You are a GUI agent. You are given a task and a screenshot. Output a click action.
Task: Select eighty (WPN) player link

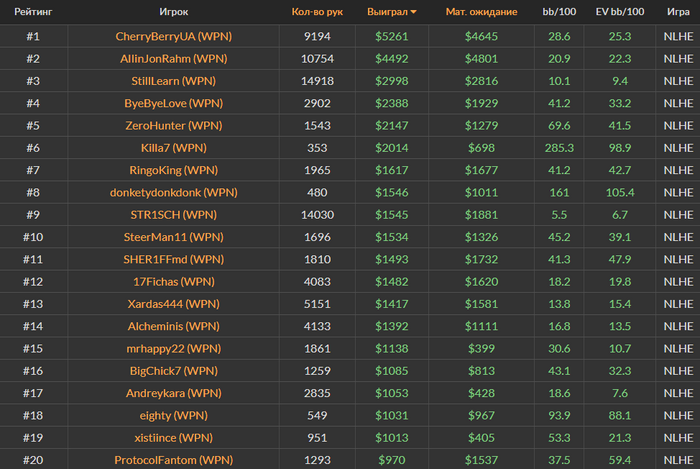pos(174,415)
